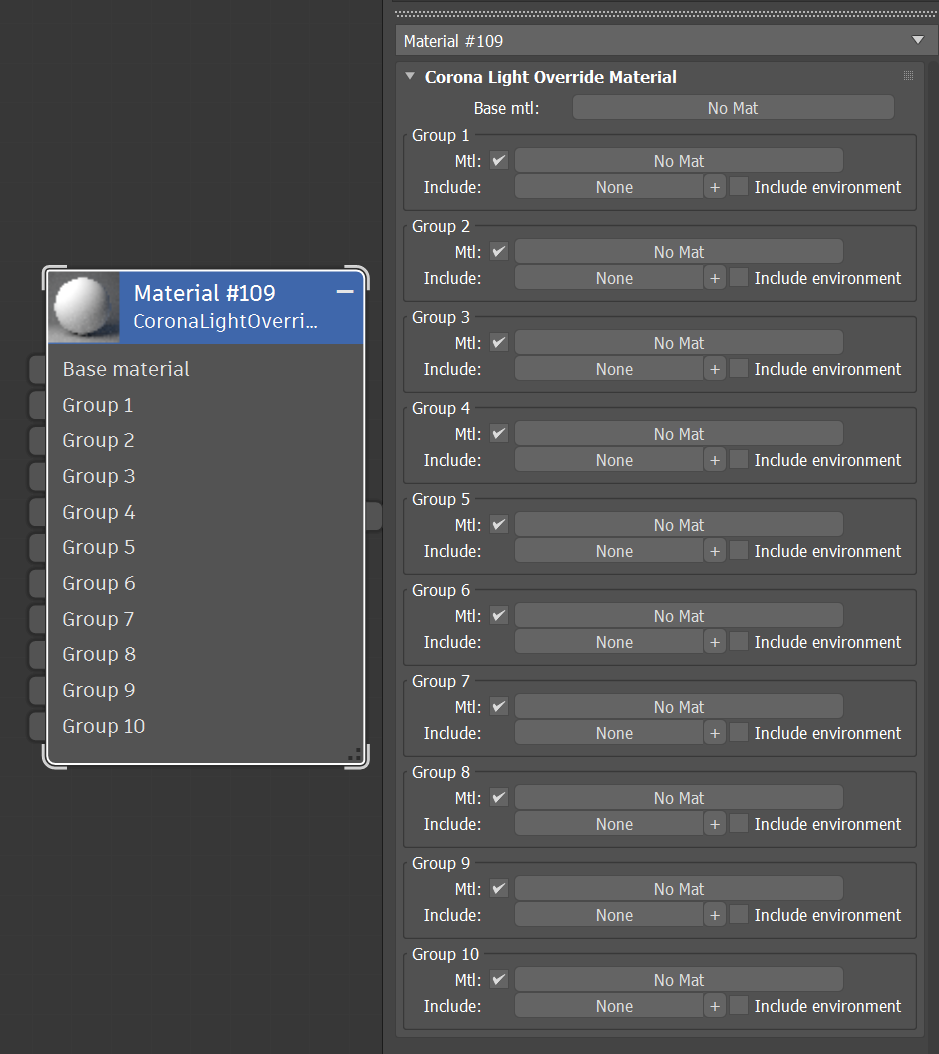Toggle Group 8 Mtl checkbox
The width and height of the screenshot is (939, 1054).
pos(499,798)
